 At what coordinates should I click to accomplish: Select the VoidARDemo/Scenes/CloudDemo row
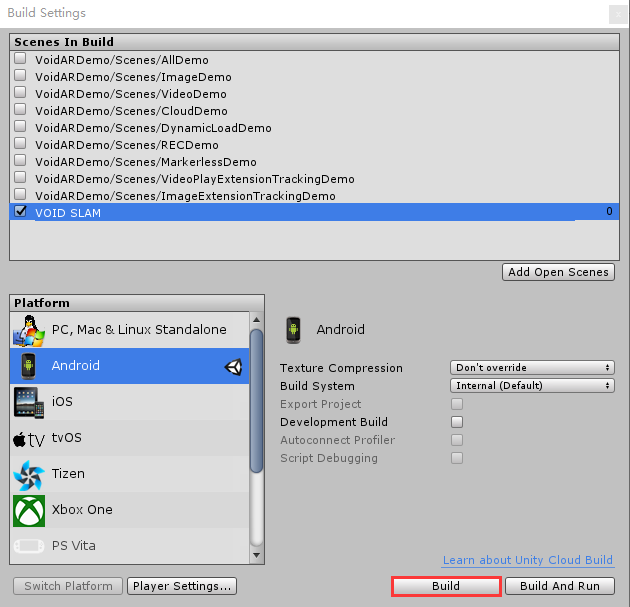point(314,111)
